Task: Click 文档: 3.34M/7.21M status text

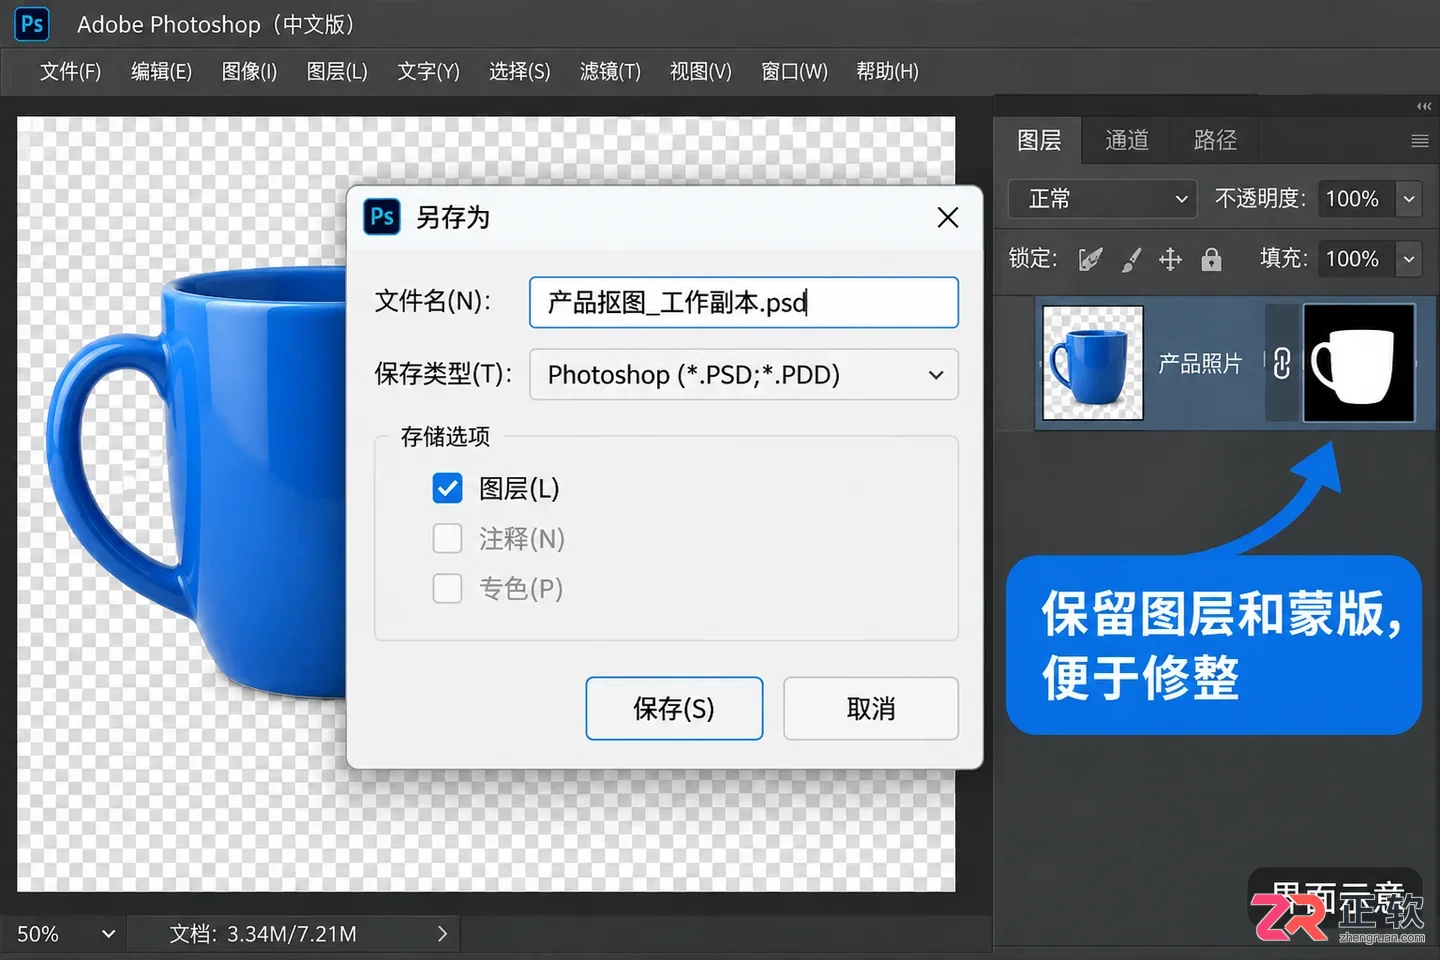Action: (x=263, y=934)
